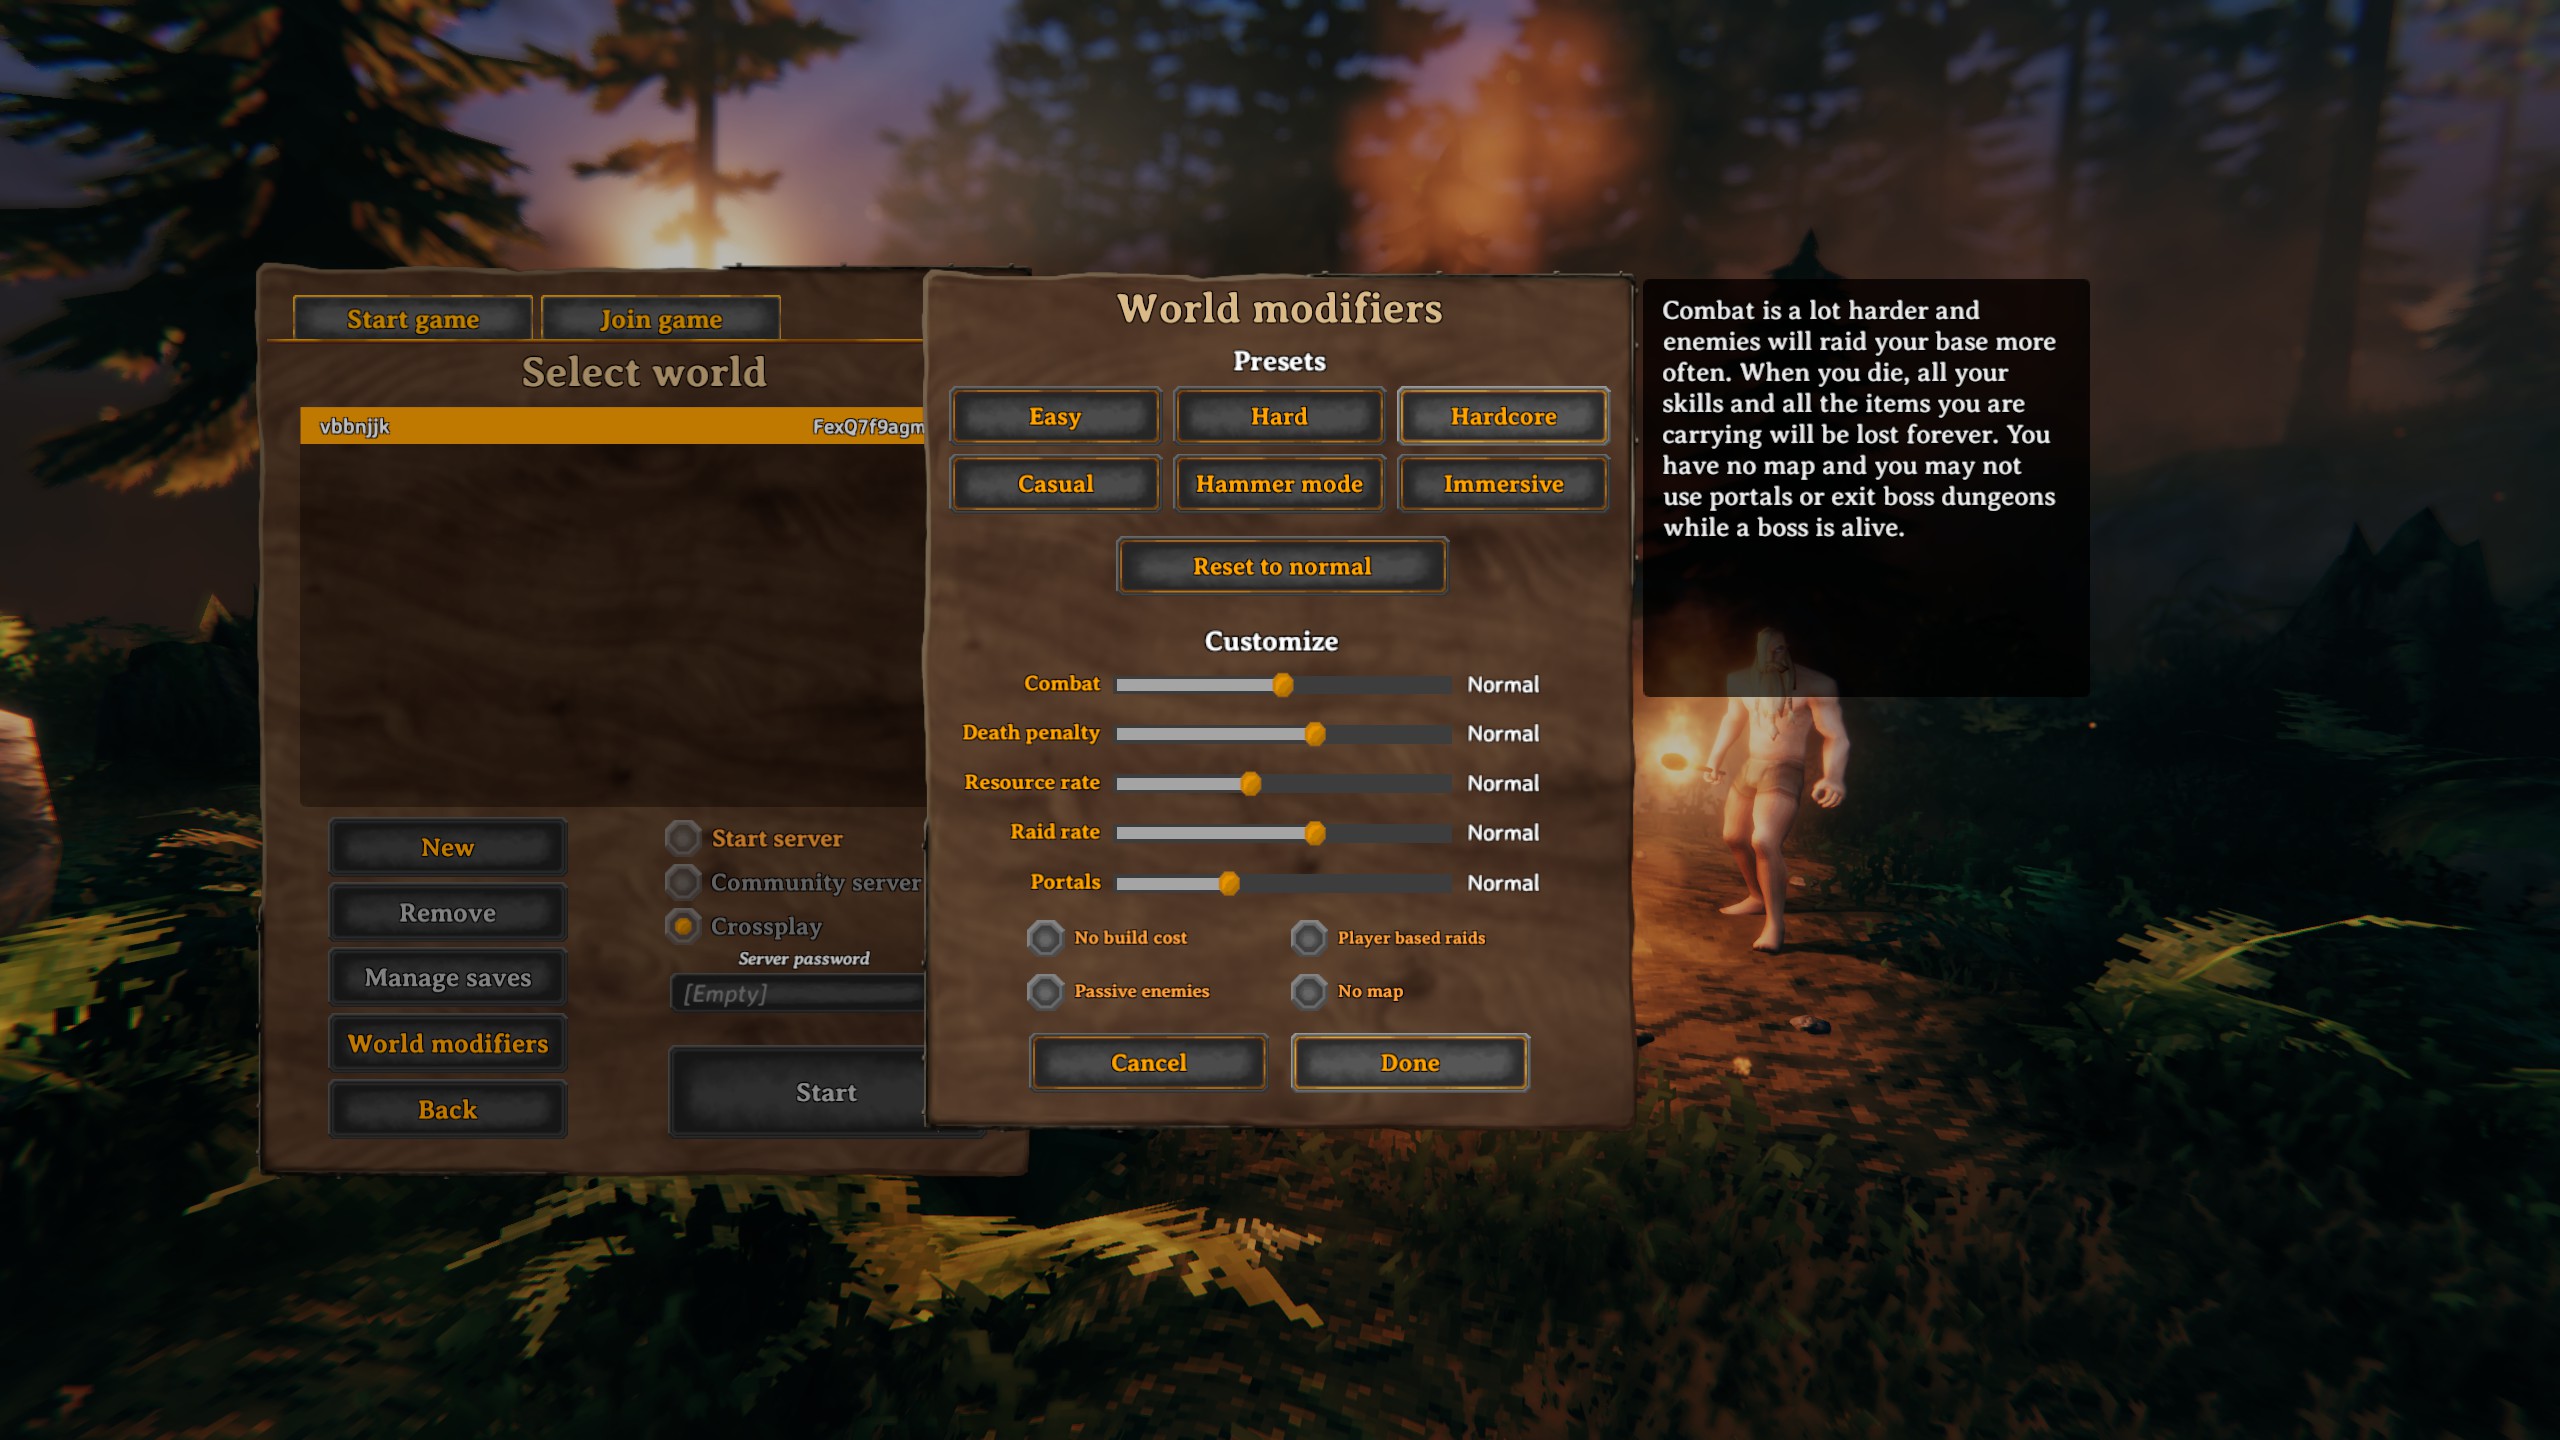Click the Normal value beside Portals
The width and height of the screenshot is (2560, 1440).
(x=1503, y=883)
